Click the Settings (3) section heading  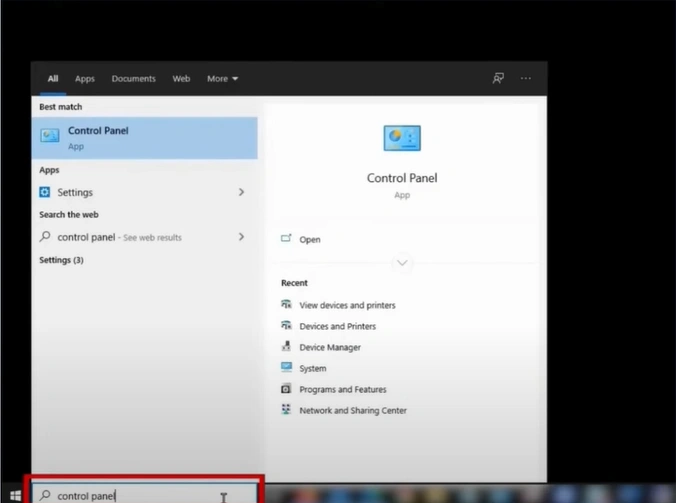click(61, 260)
